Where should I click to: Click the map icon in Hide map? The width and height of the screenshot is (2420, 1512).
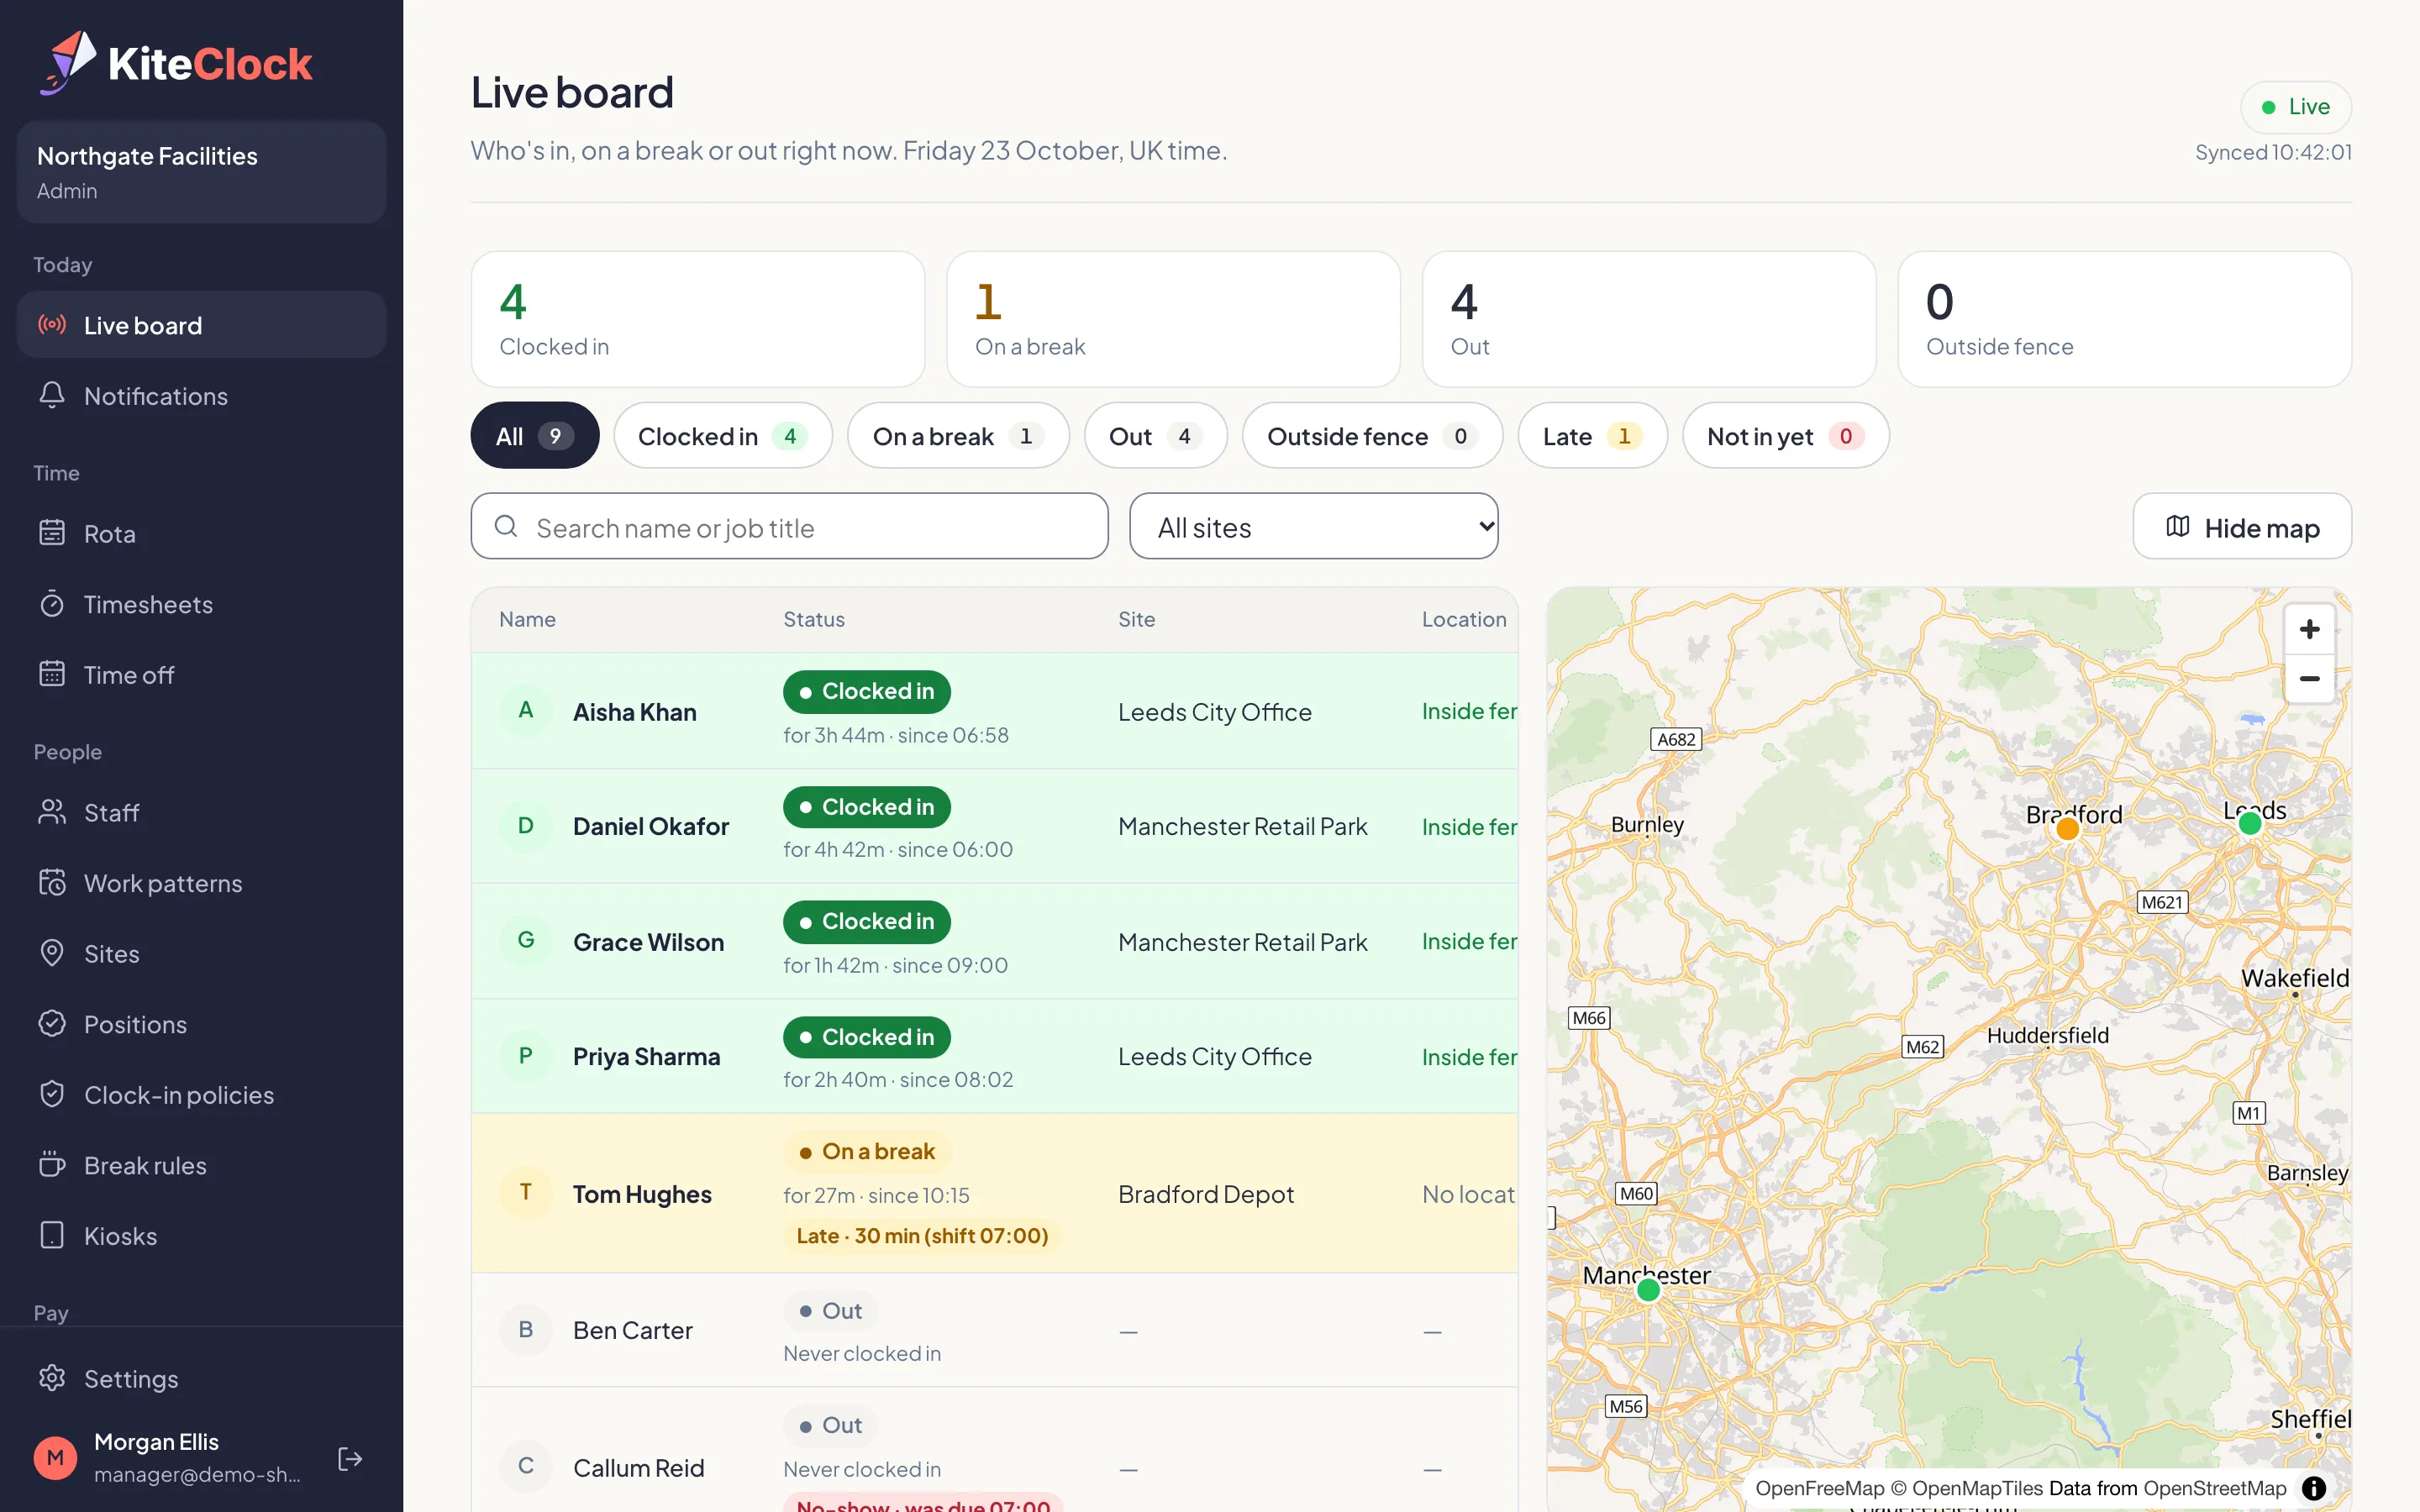[x=2178, y=526]
